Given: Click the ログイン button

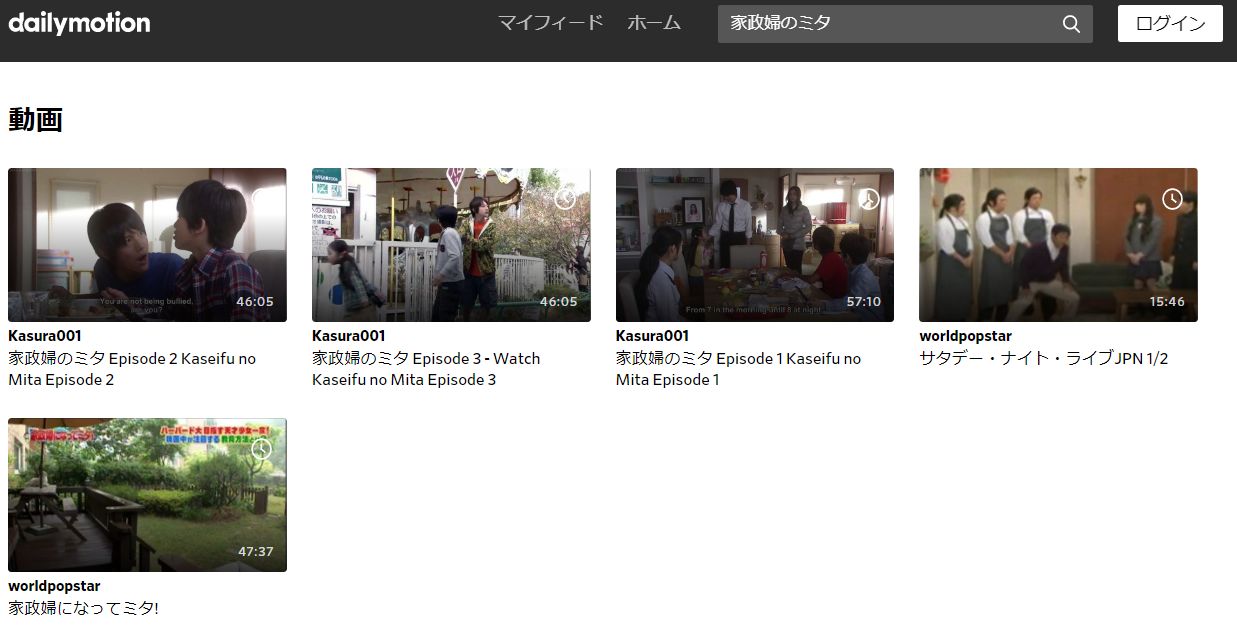Looking at the screenshot, I should (x=1170, y=24).
